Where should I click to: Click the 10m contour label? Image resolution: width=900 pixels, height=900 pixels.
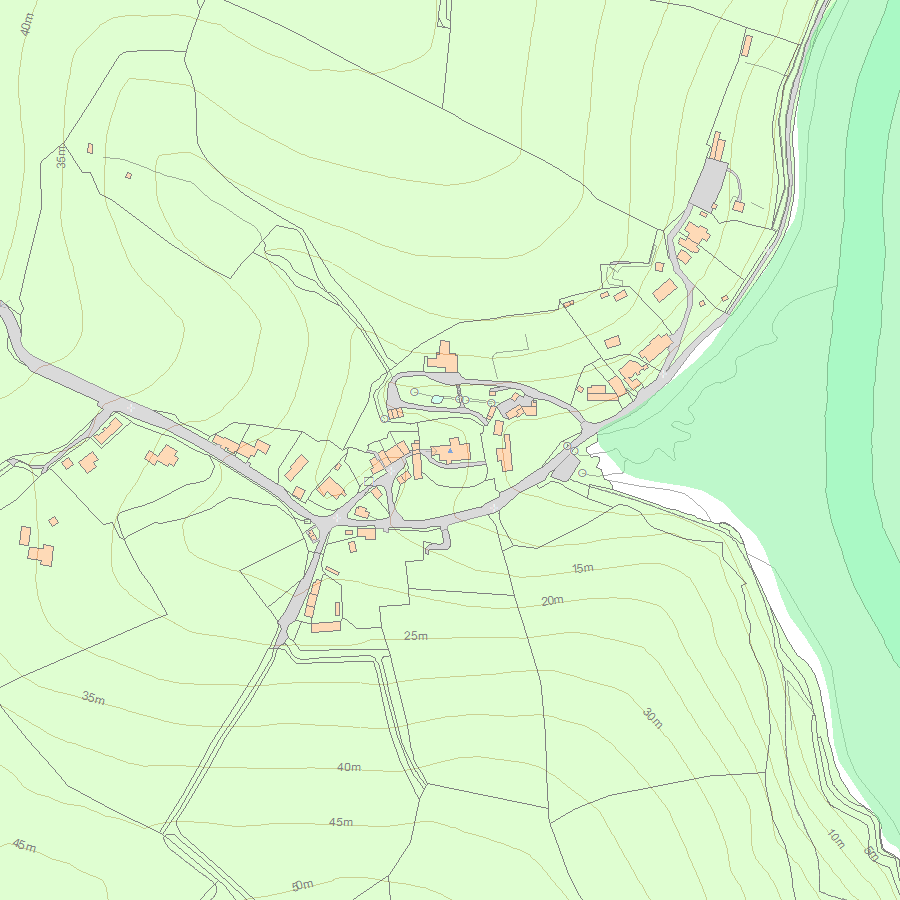click(836, 839)
